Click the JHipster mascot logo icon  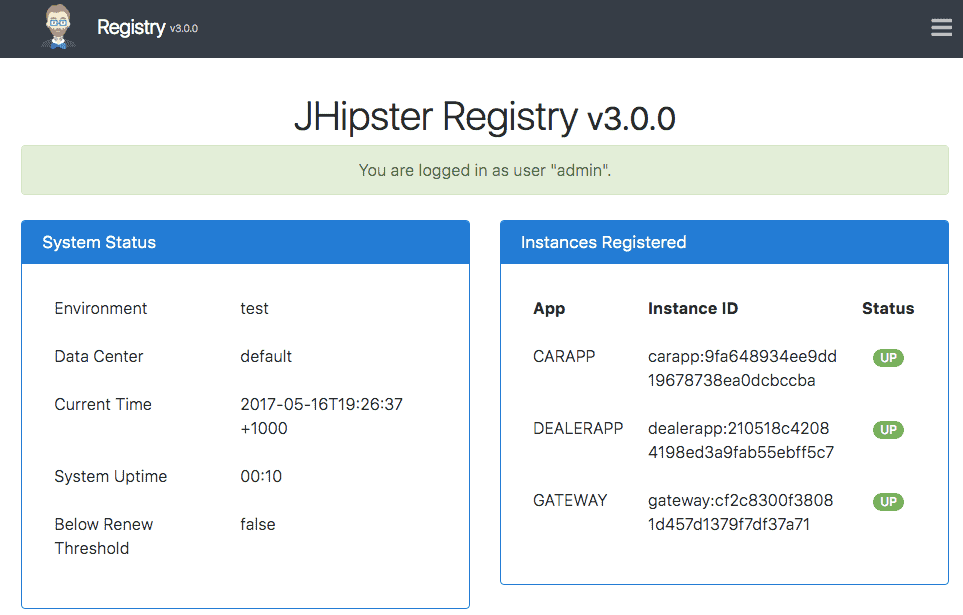(x=58, y=27)
